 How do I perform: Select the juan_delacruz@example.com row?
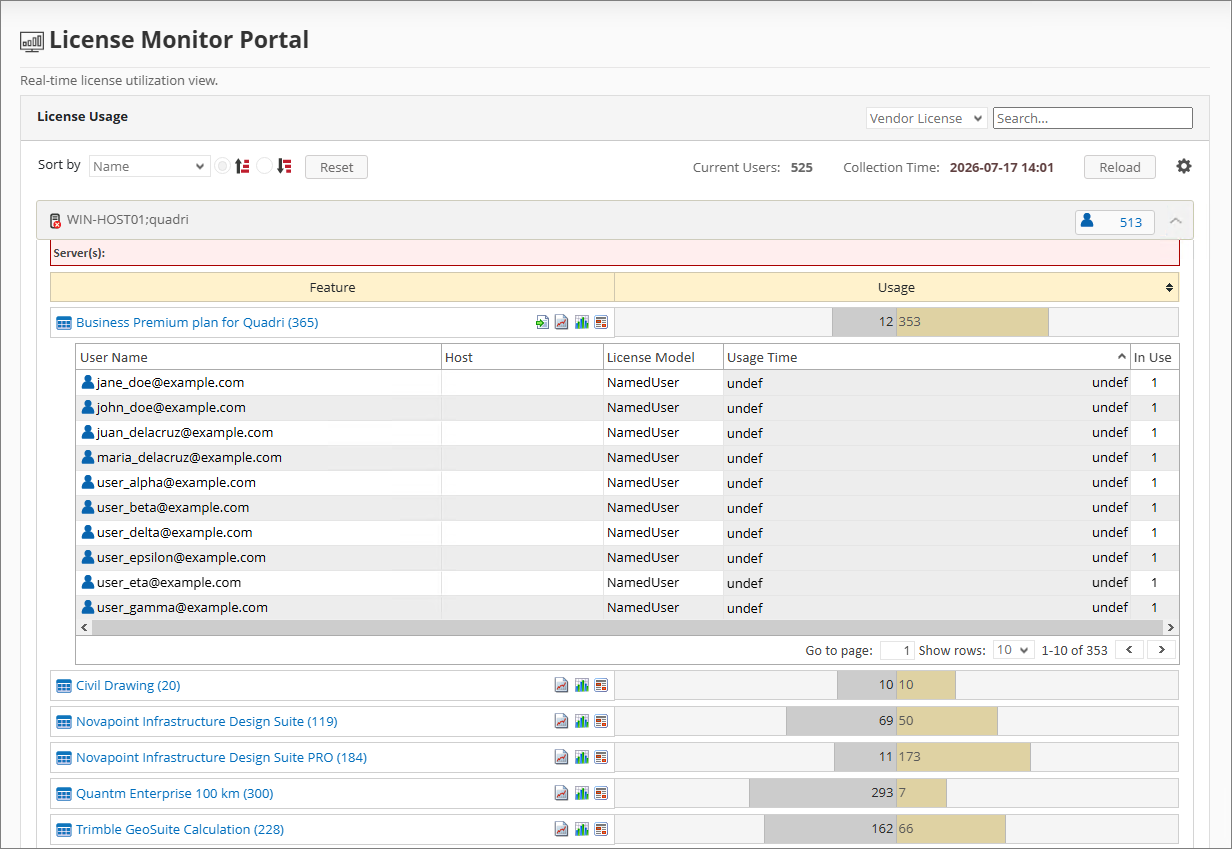pyautogui.click(x=627, y=432)
